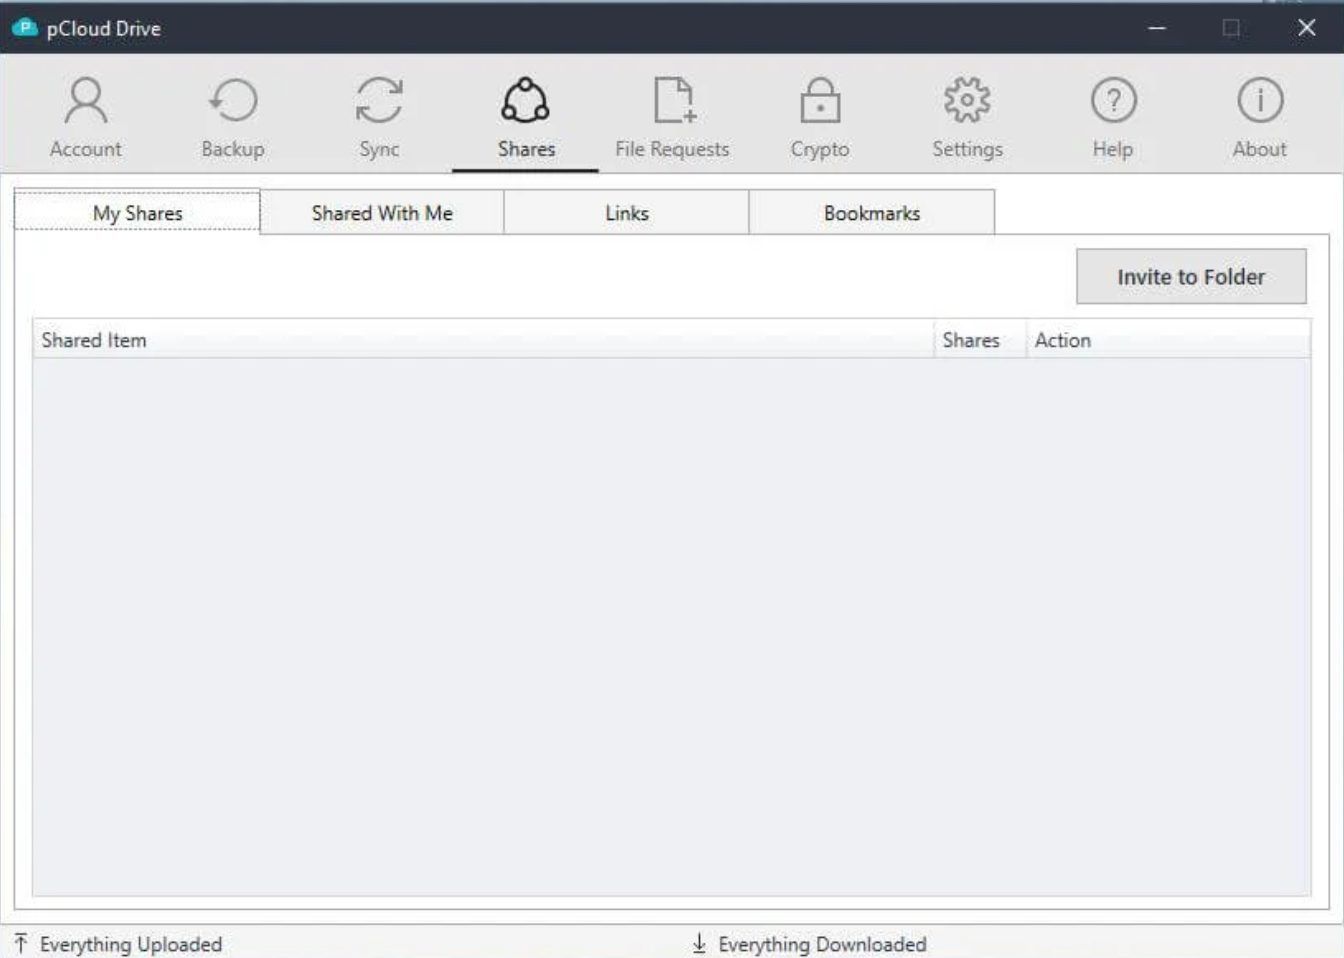Switch to the My Shares tab

click(137, 212)
